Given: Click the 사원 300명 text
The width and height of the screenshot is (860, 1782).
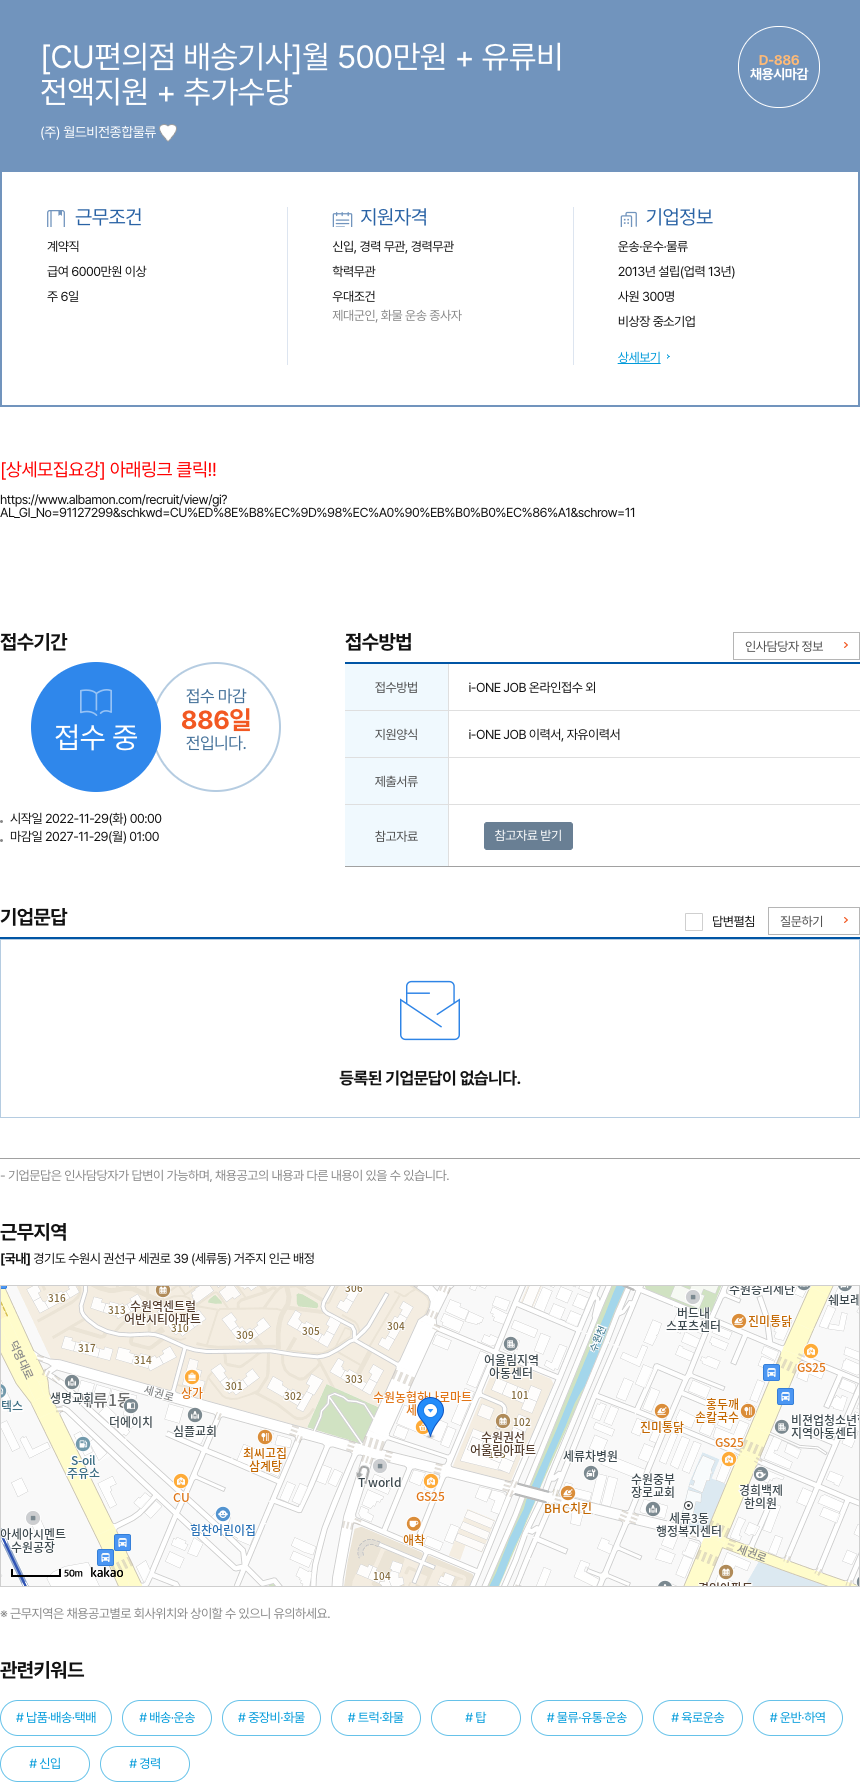Looking at the screenshot, I should click(x=646, y=297).
